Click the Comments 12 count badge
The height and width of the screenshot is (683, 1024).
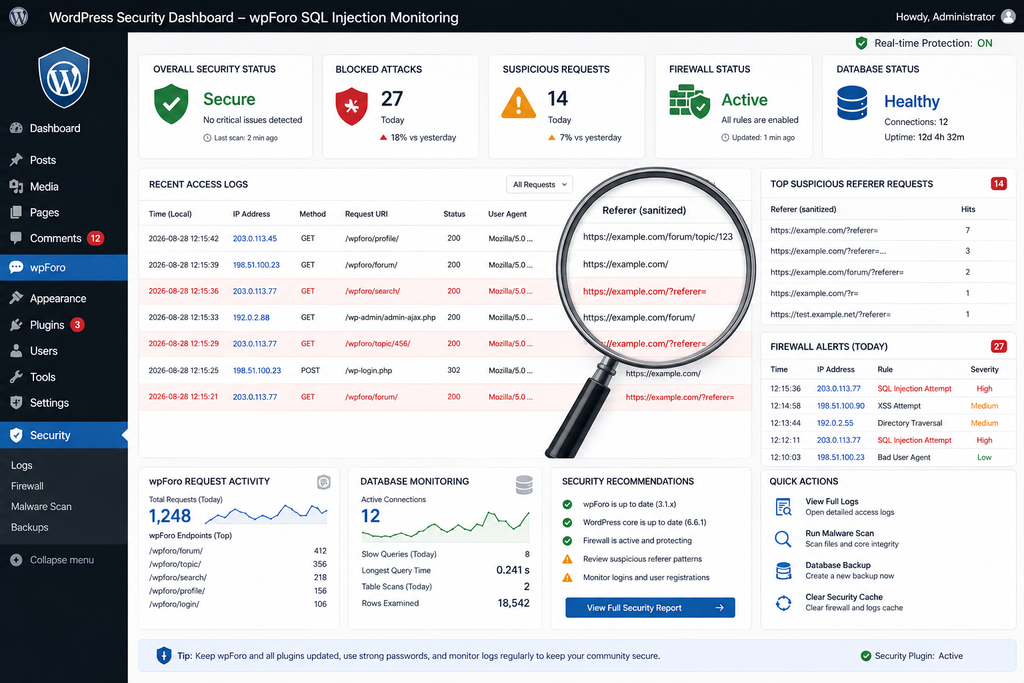click(95, 238)
